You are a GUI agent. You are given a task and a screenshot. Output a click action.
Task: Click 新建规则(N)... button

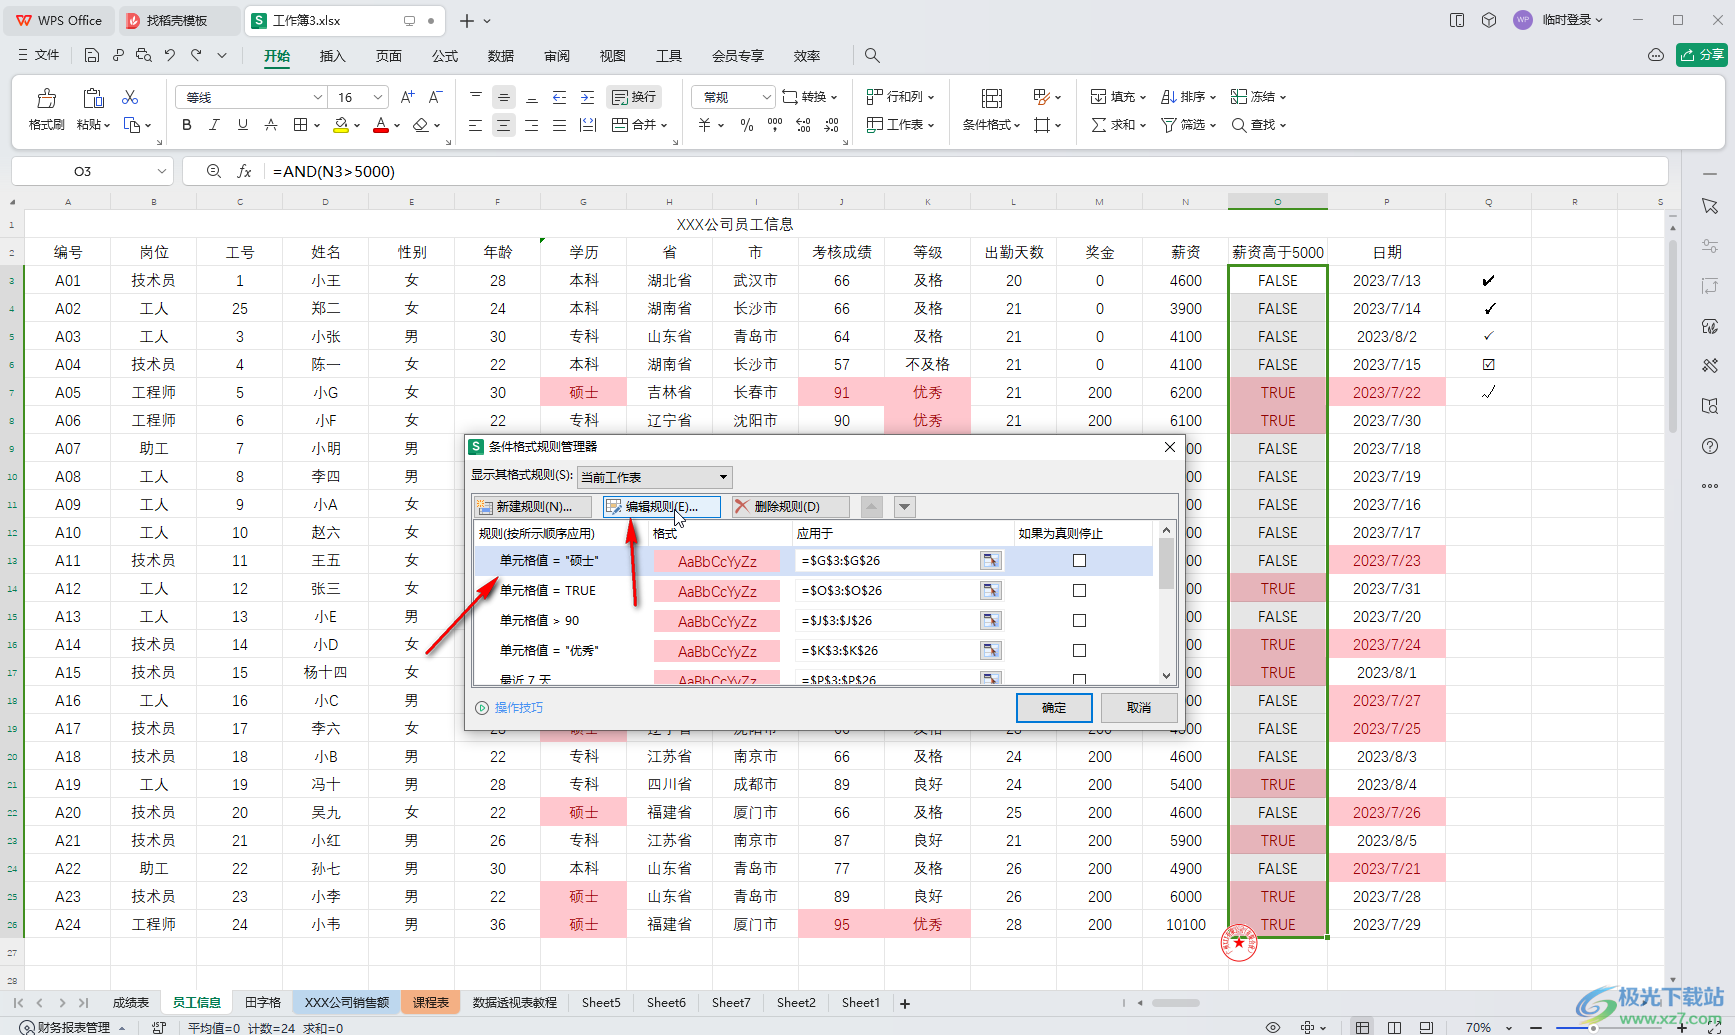point(533,507)
